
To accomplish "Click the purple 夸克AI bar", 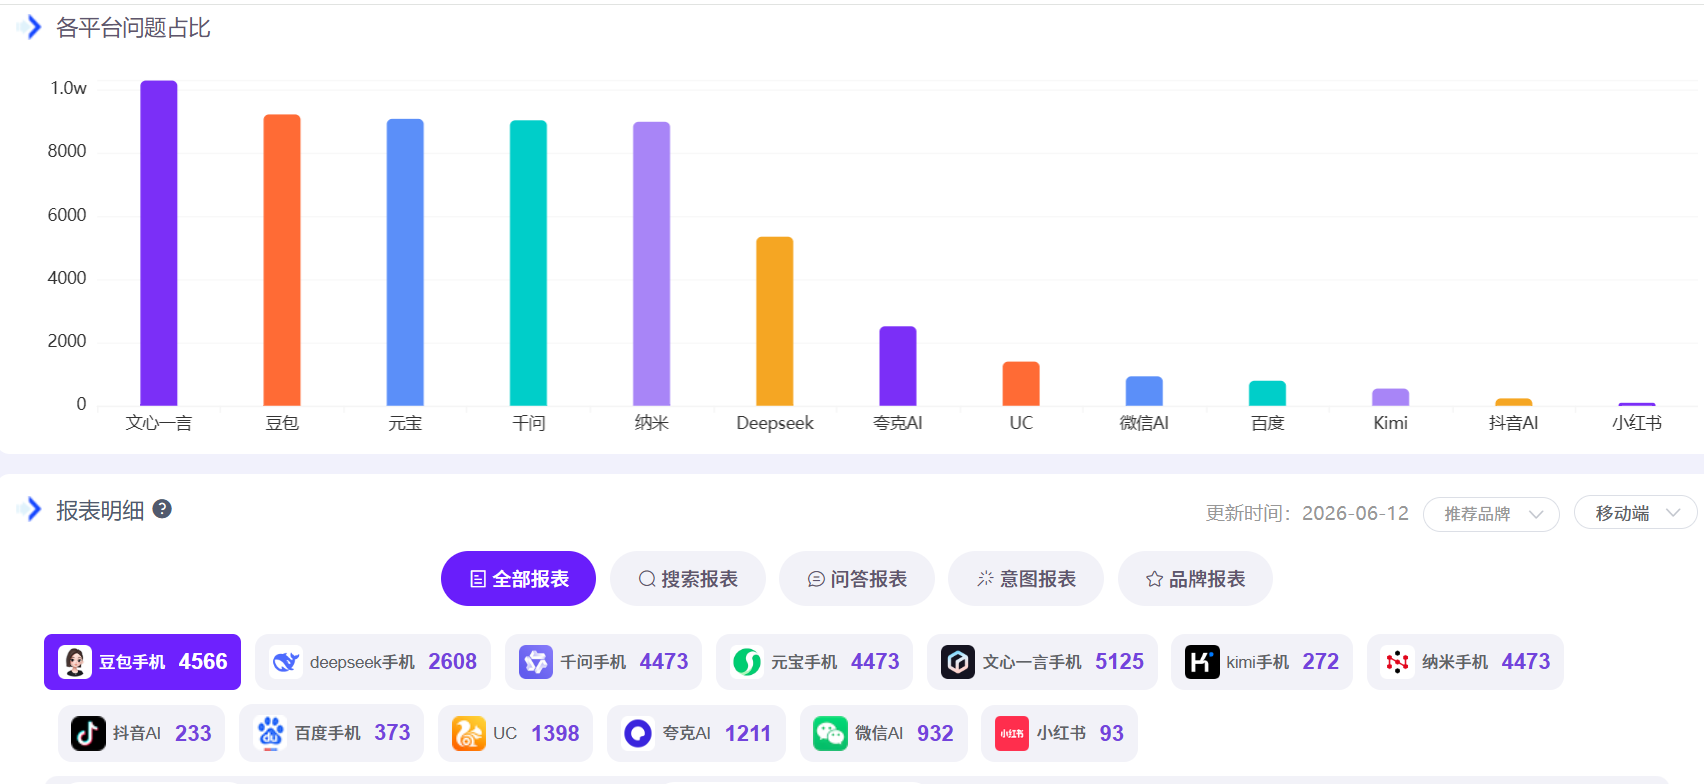I will tap(898, 366).
